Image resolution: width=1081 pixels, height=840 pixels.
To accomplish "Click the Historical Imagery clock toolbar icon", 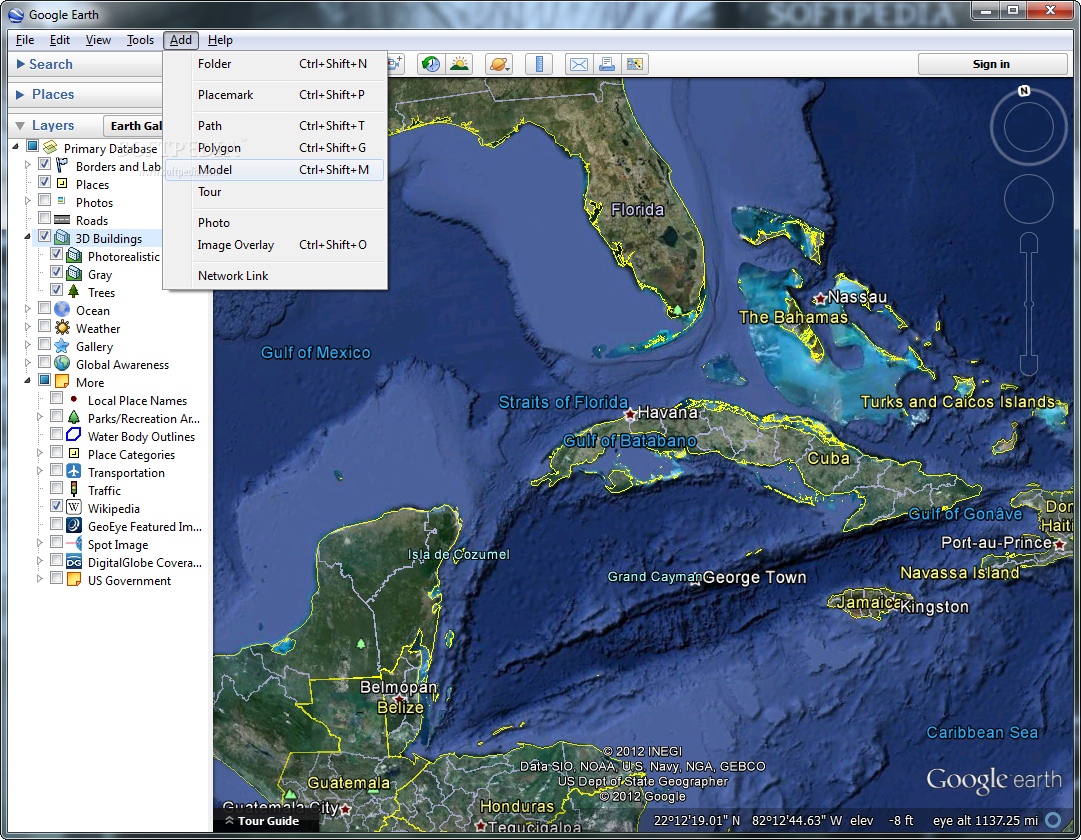I will (431, 64).
